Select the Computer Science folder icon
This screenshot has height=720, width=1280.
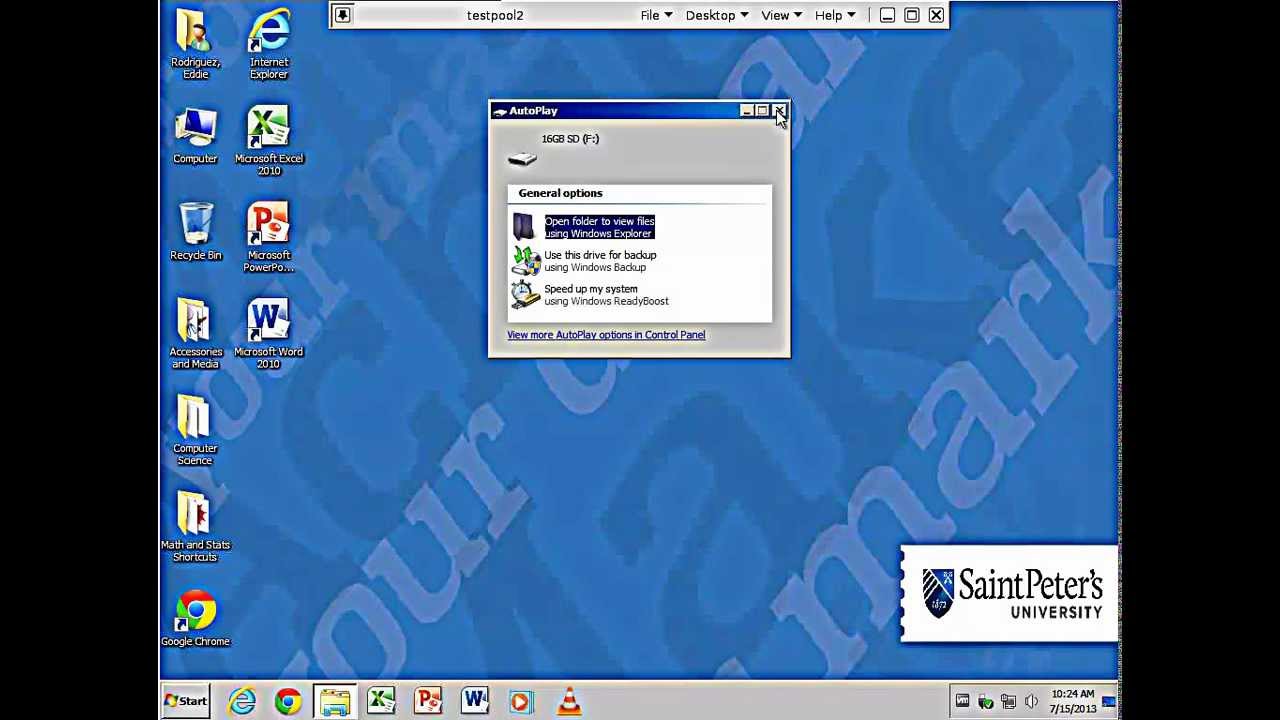point(195,430)
